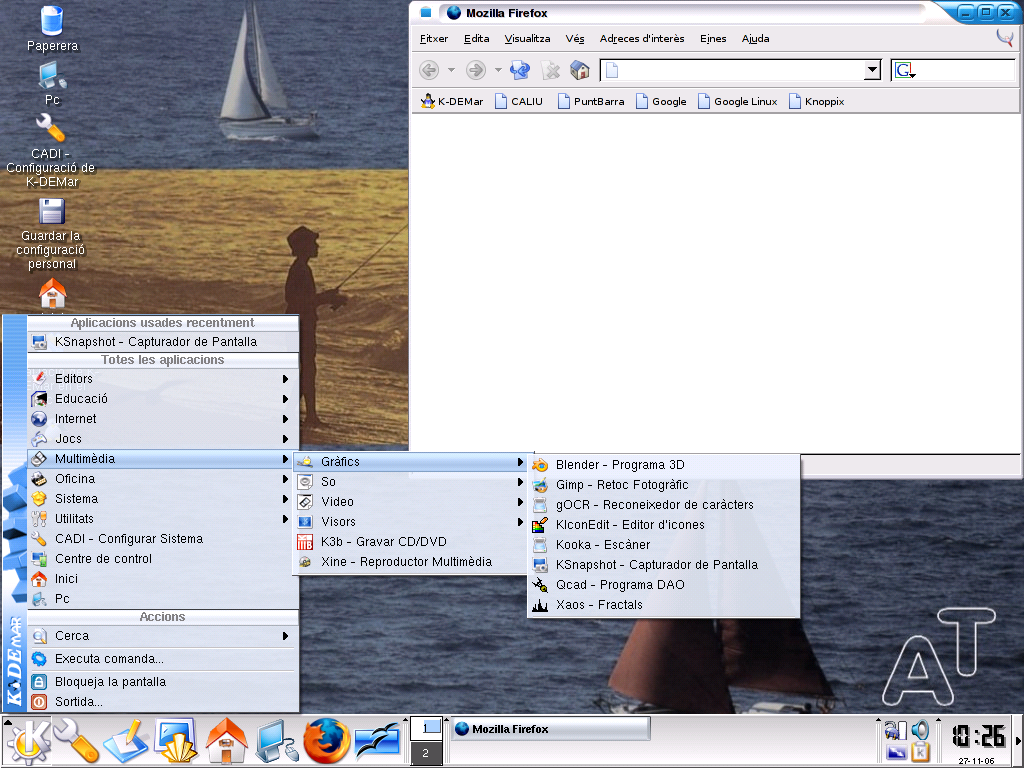Click the Mozilla Firefox taskbar entry
This screenshot has width=1024, height=768.
tap(549, 729)
